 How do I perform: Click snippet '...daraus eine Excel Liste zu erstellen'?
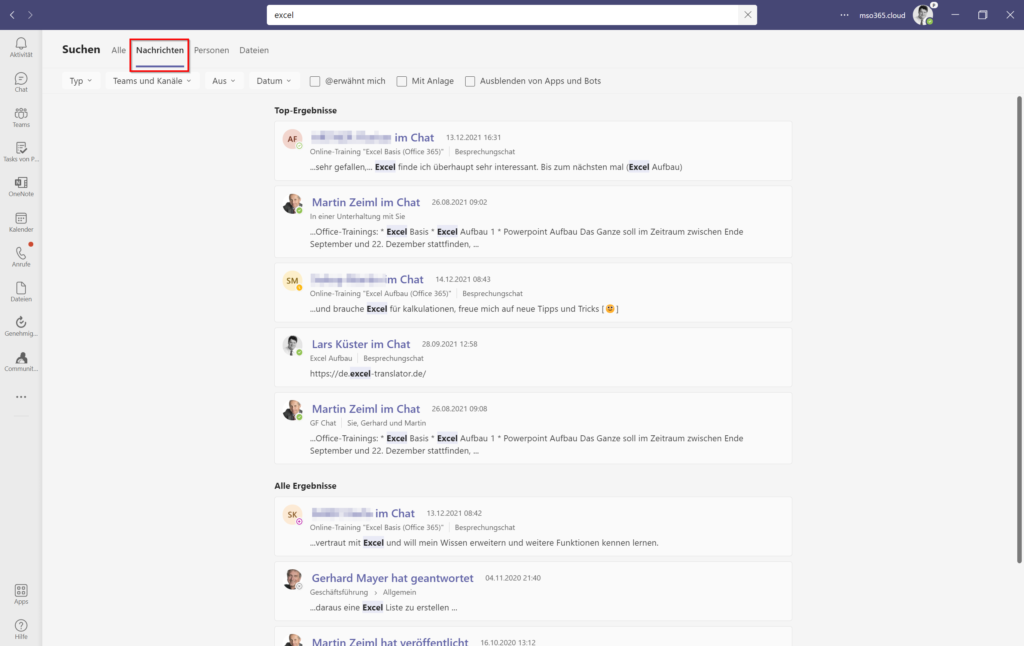pyautogui.click(x=383, y=607)
